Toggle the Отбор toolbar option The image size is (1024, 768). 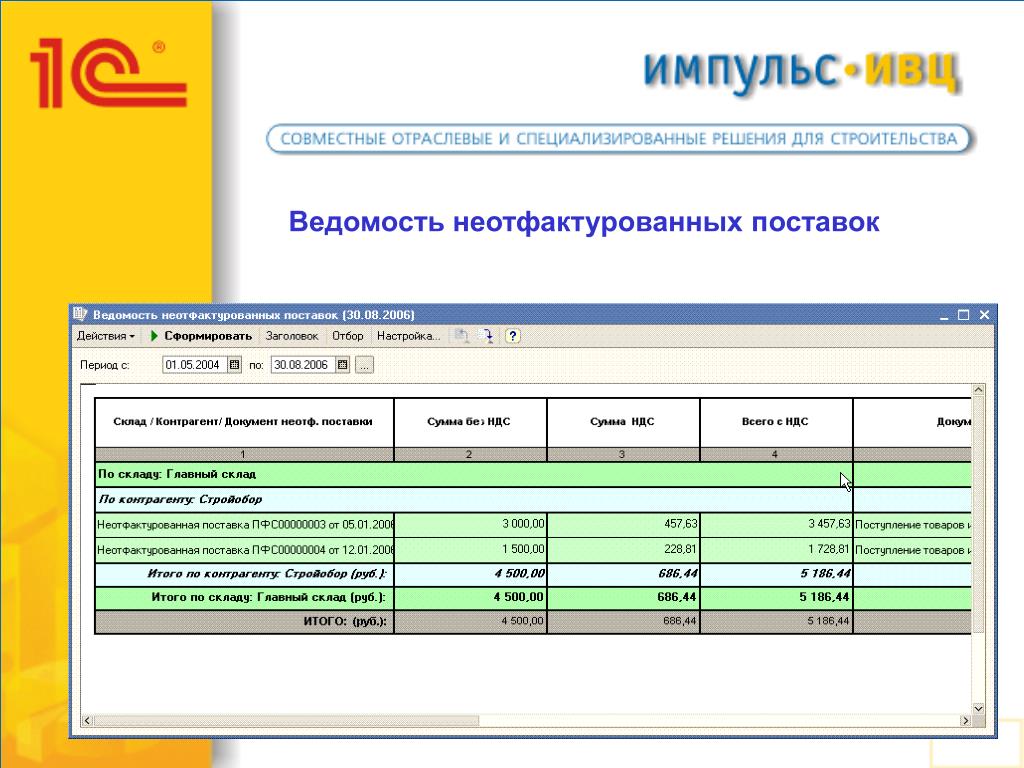point(347,336)
